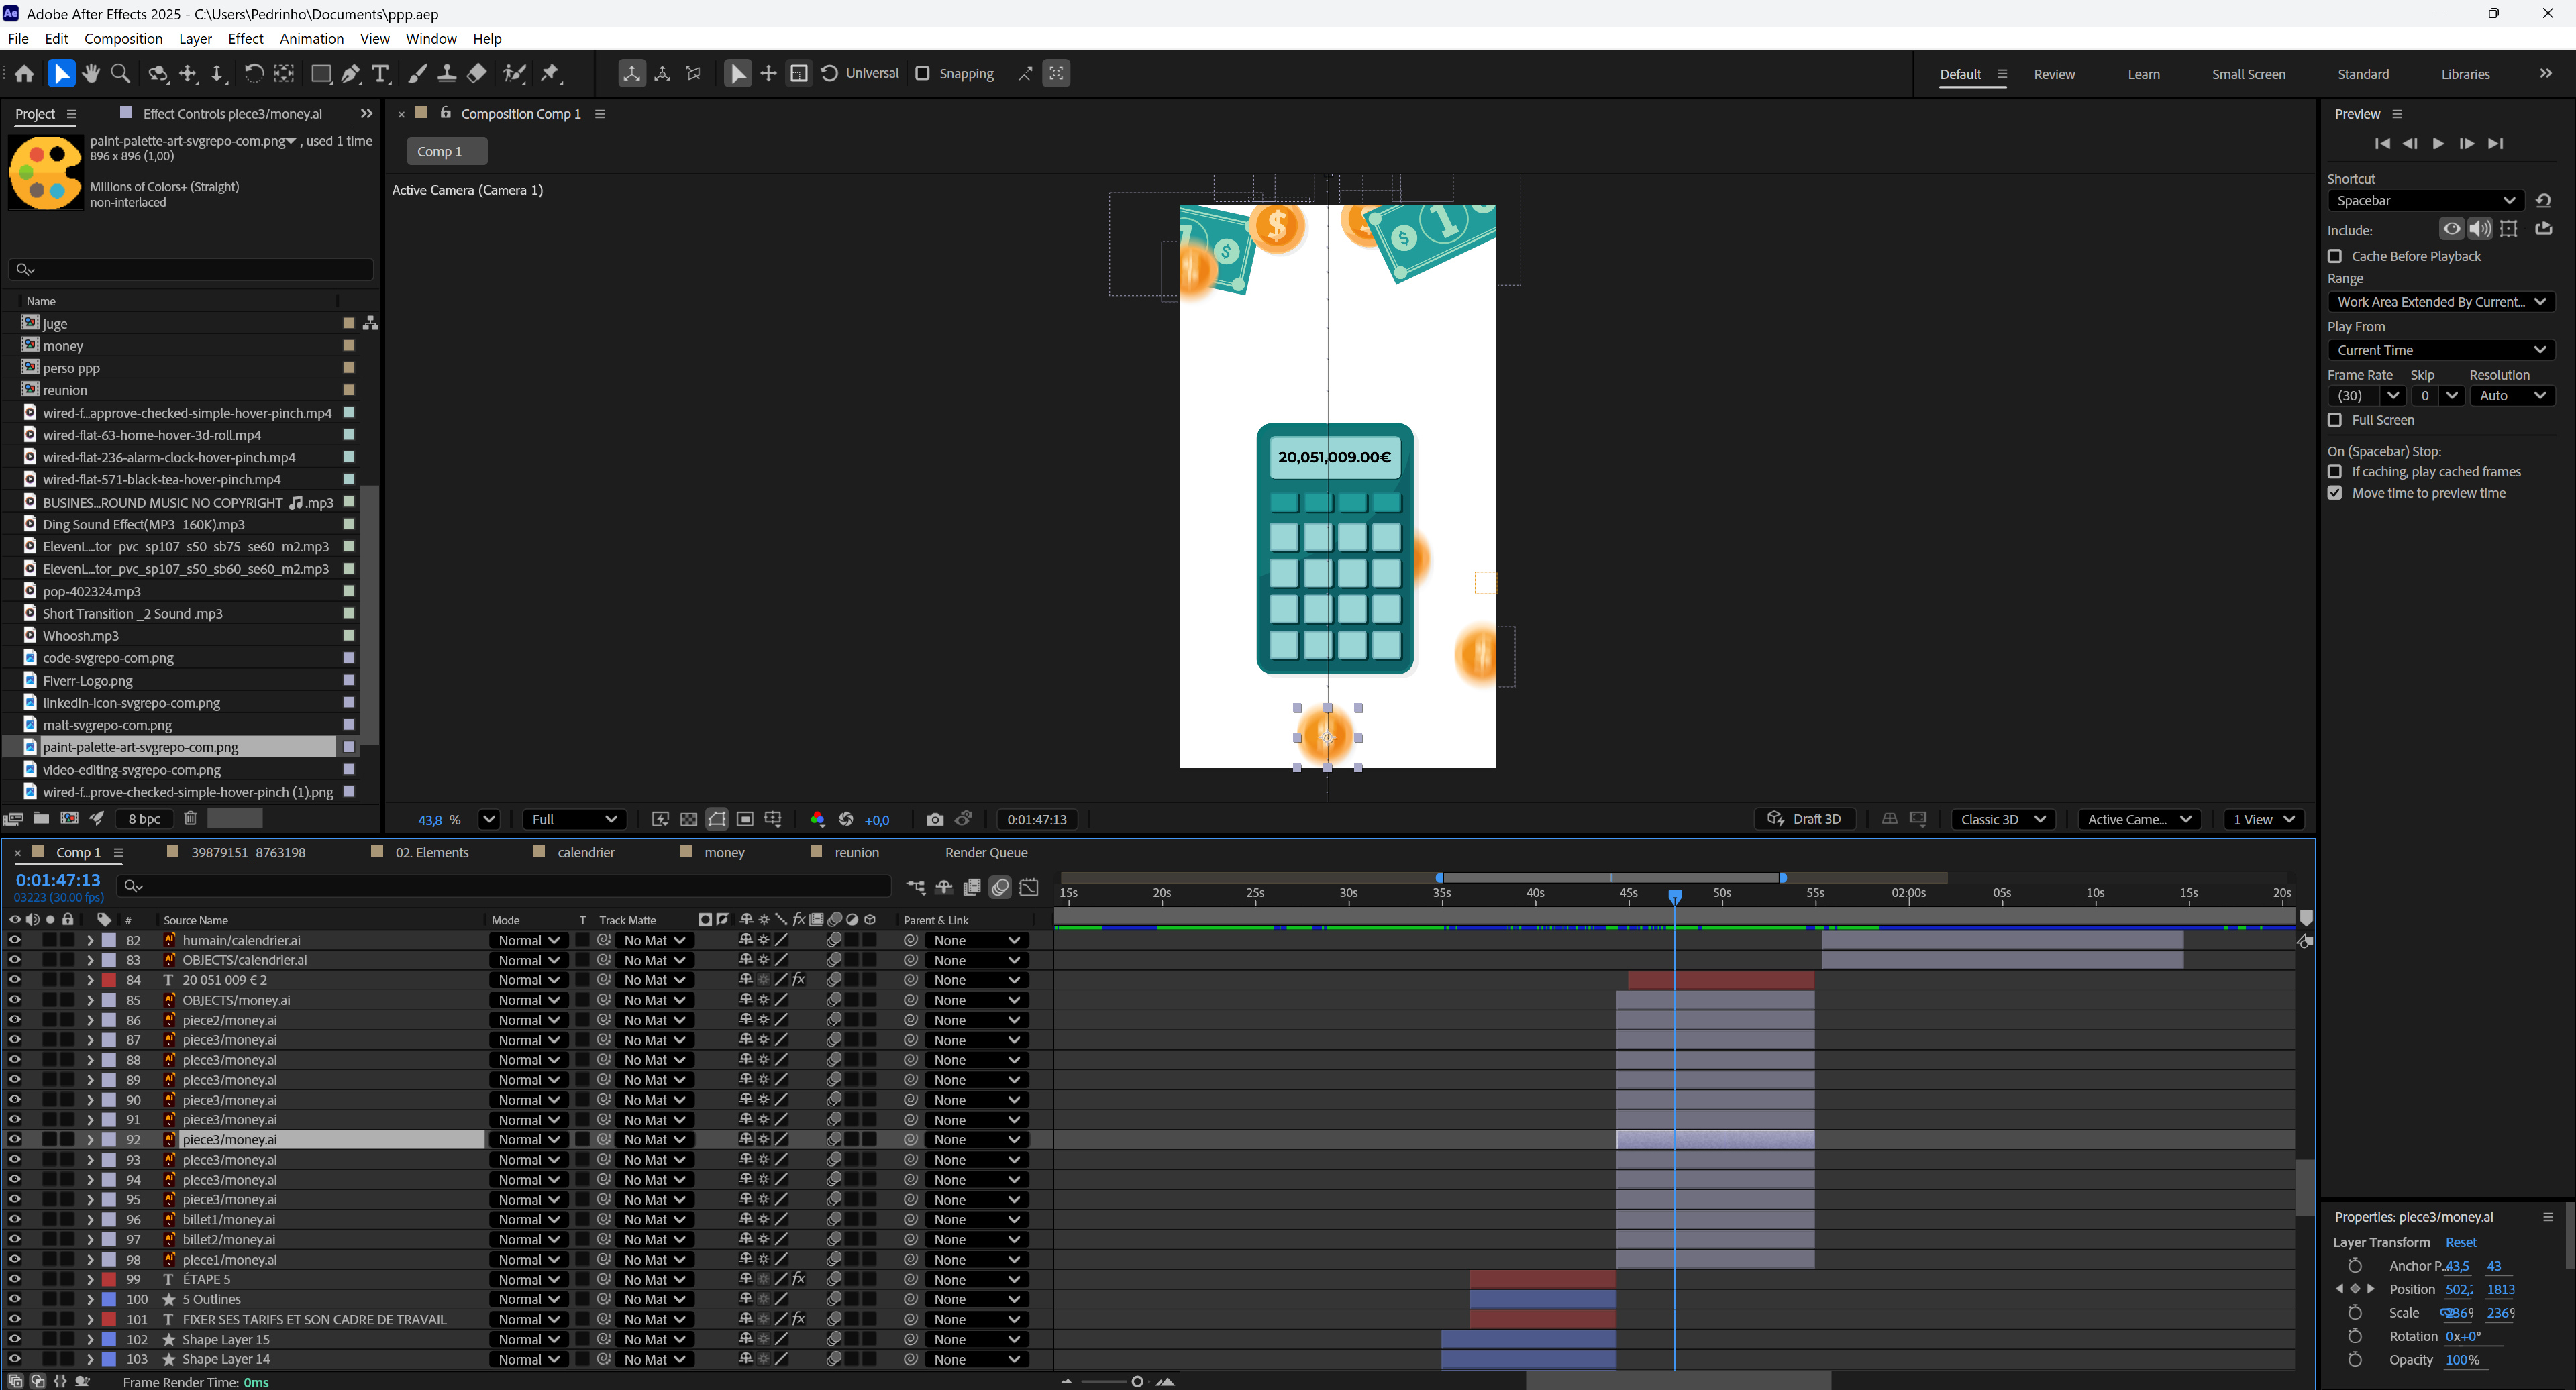
Task: Toggle the Draft 3D button
Action: [x=1805, y=819]
